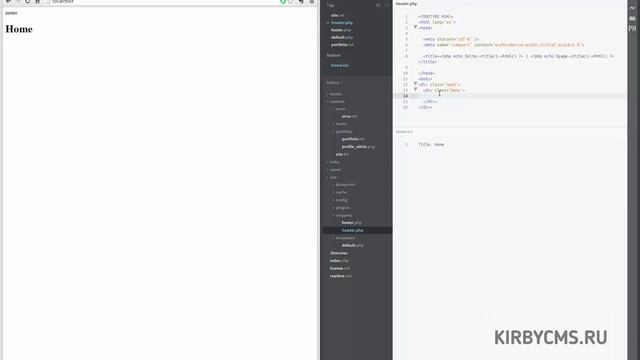Open the Extension Manager brick icon
Viewport: 640px width, 360px height.
(632, 18)
